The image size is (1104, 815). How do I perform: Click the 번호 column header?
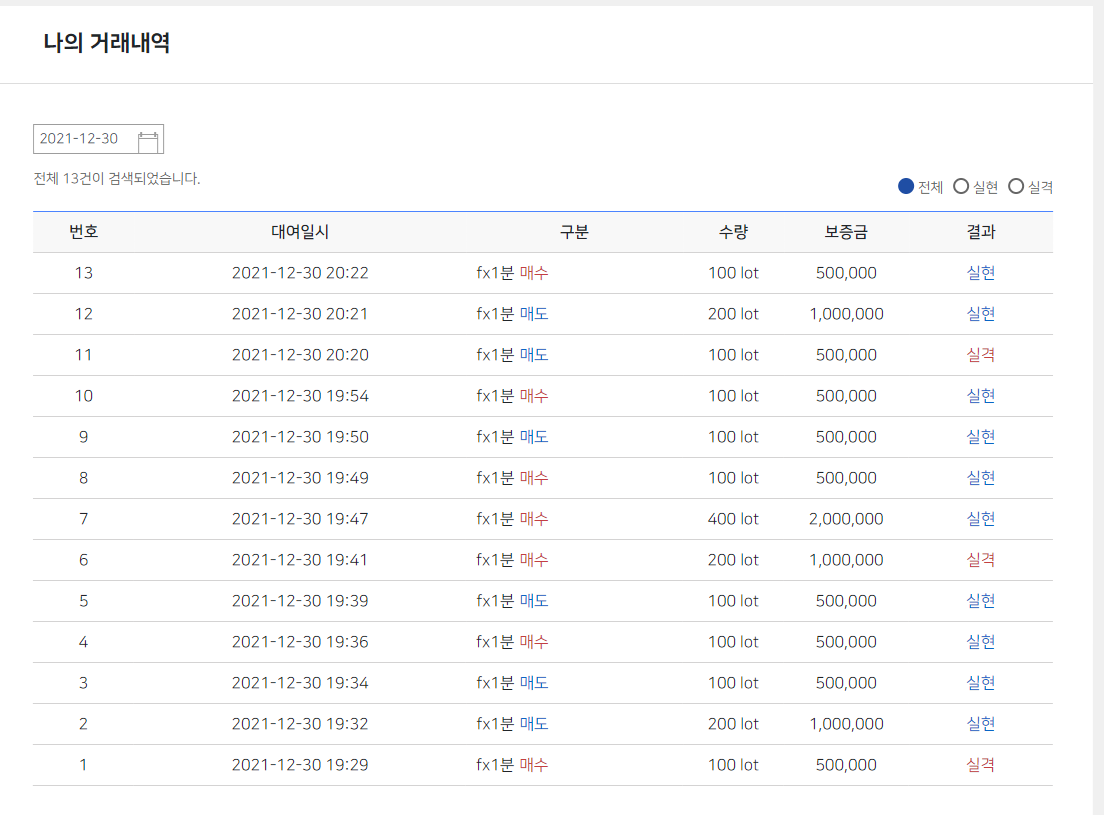coord(84,232)
